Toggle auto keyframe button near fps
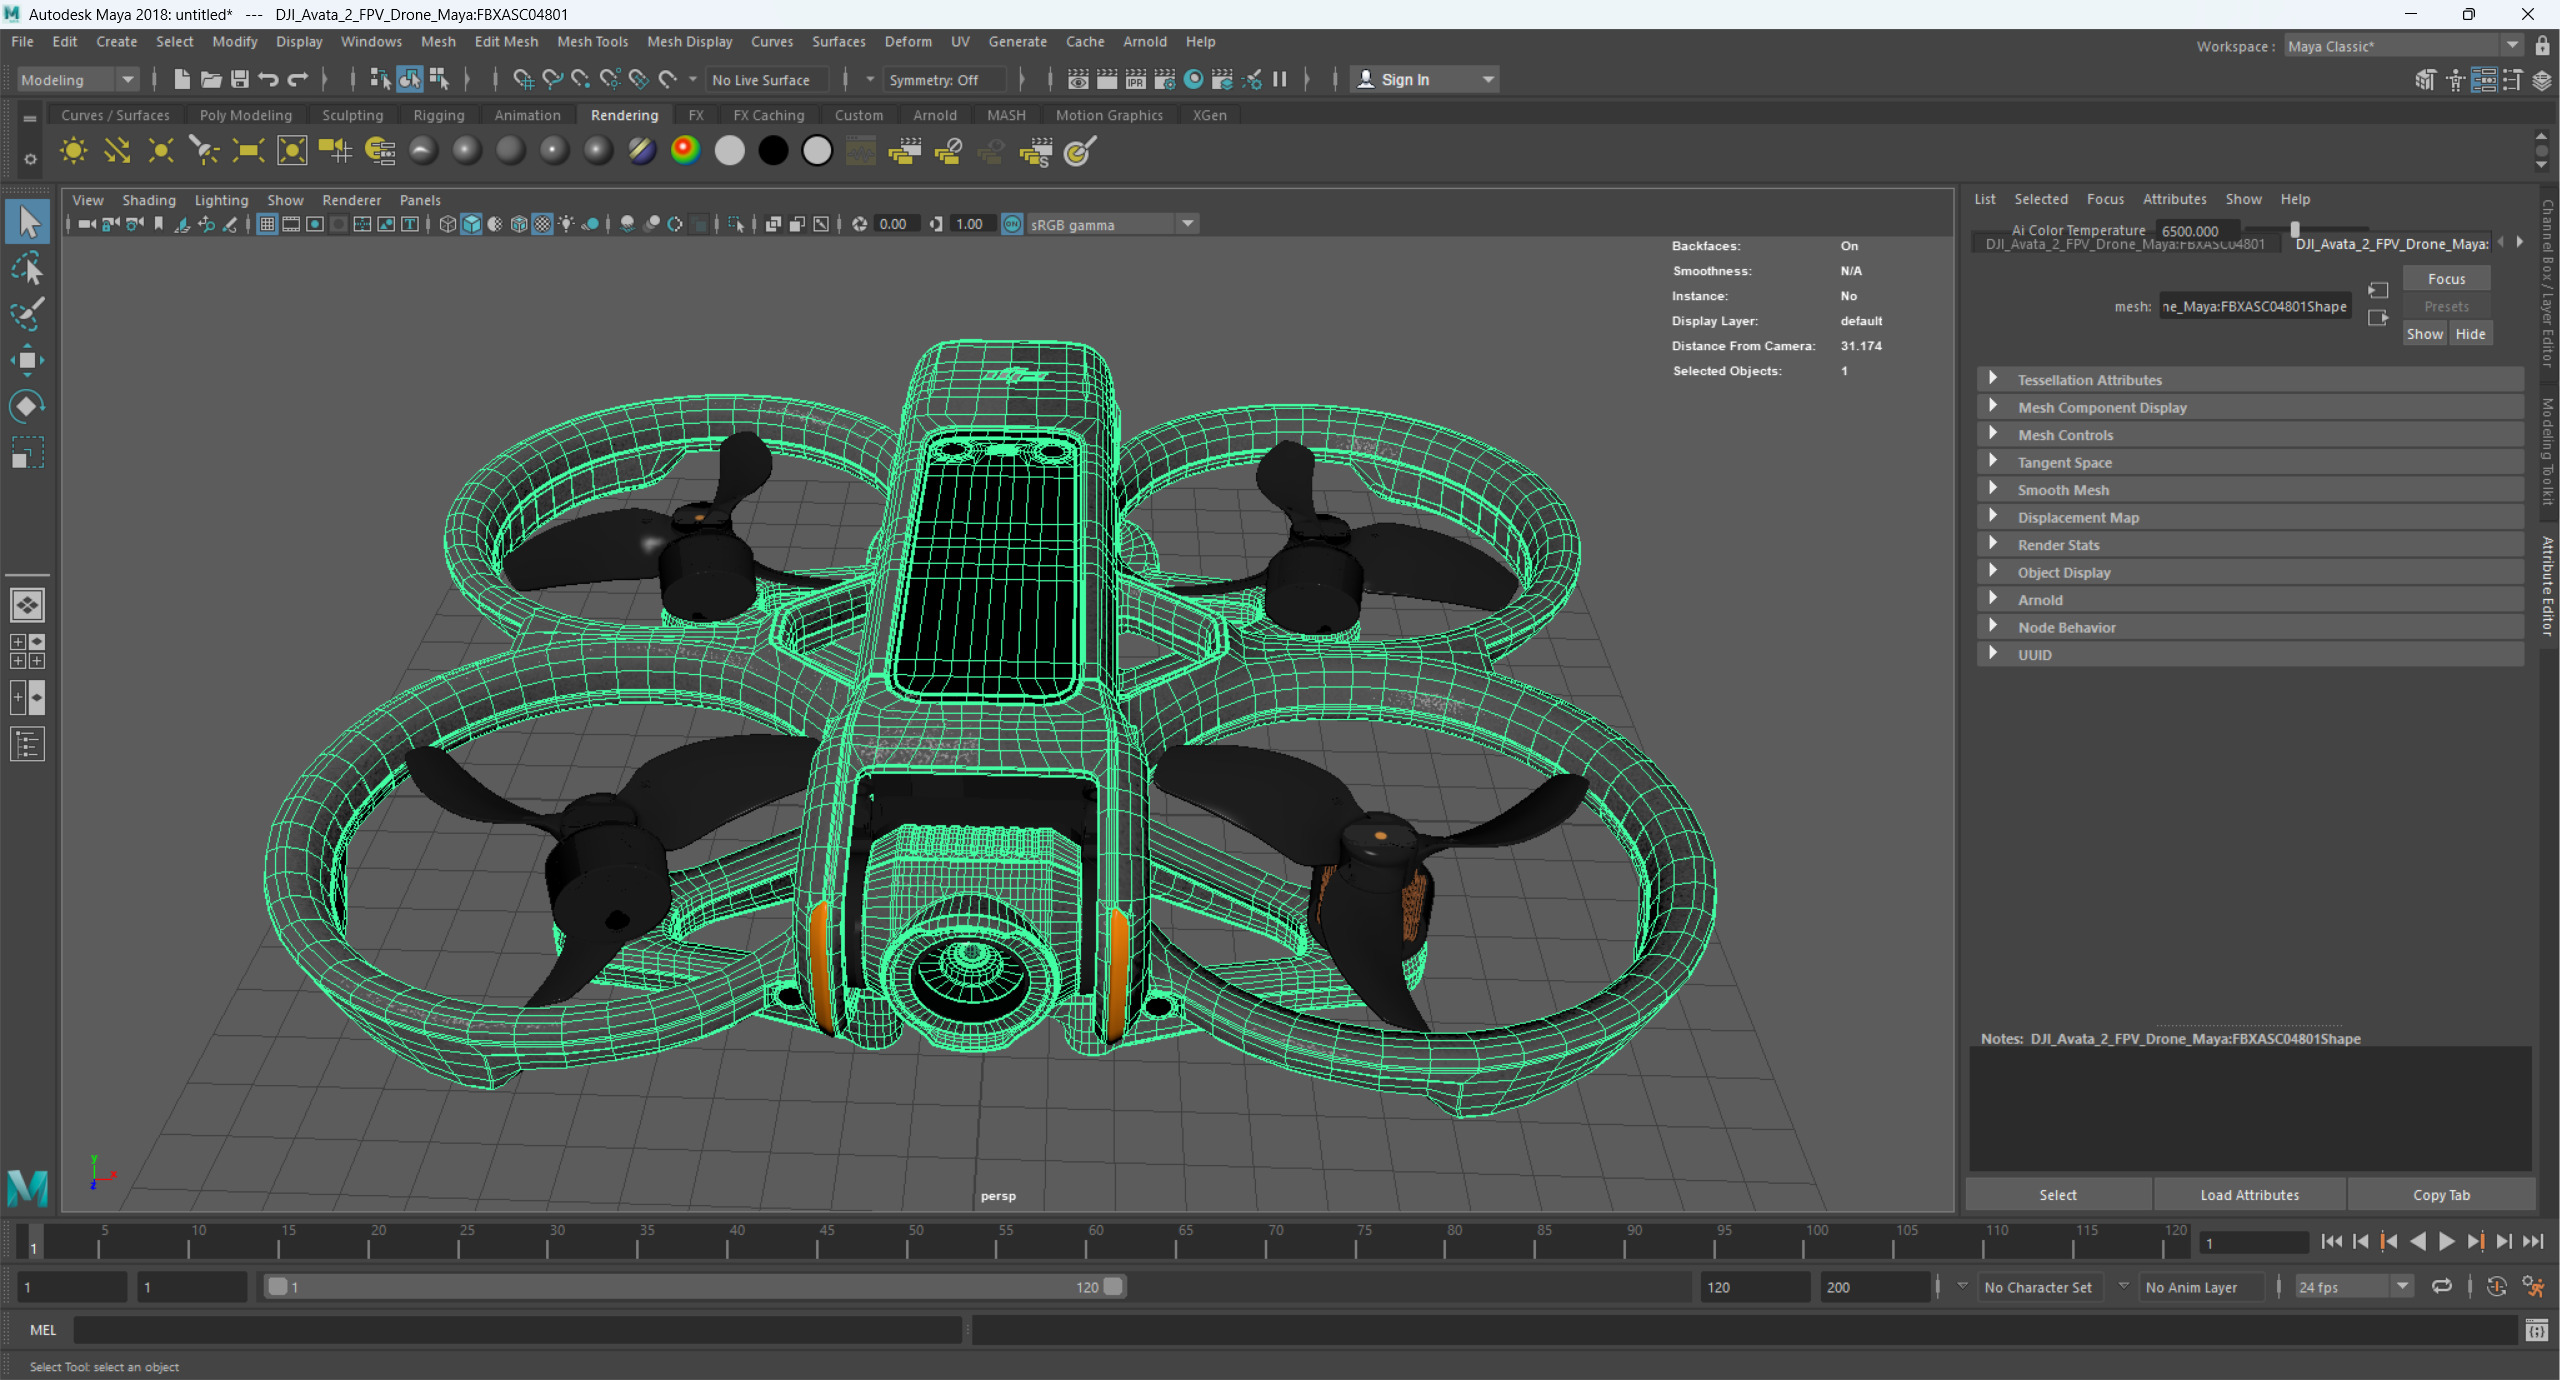Screen dimensions: 2560x1380 [x=2496, y=1287]
